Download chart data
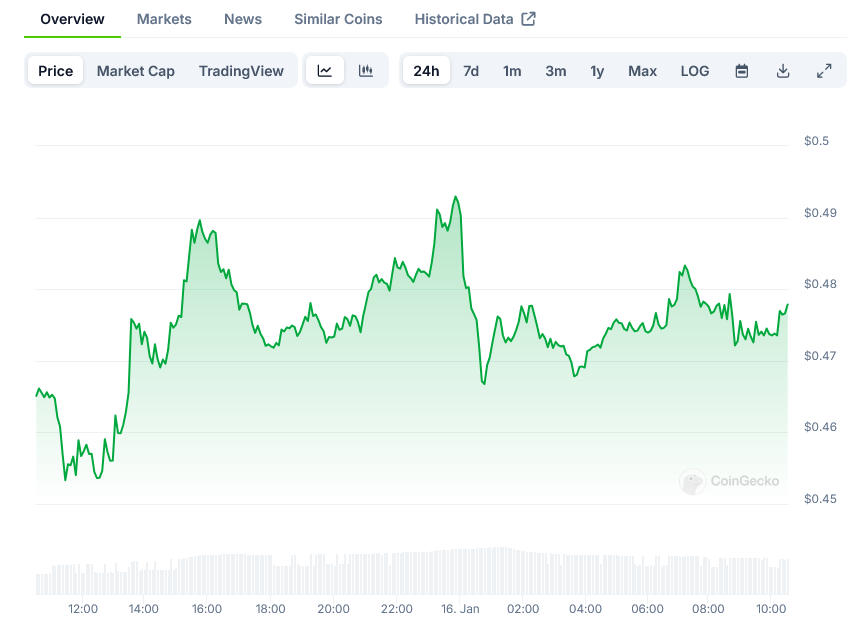The height and width of the screenshot is (626, 847). point(783,71)
